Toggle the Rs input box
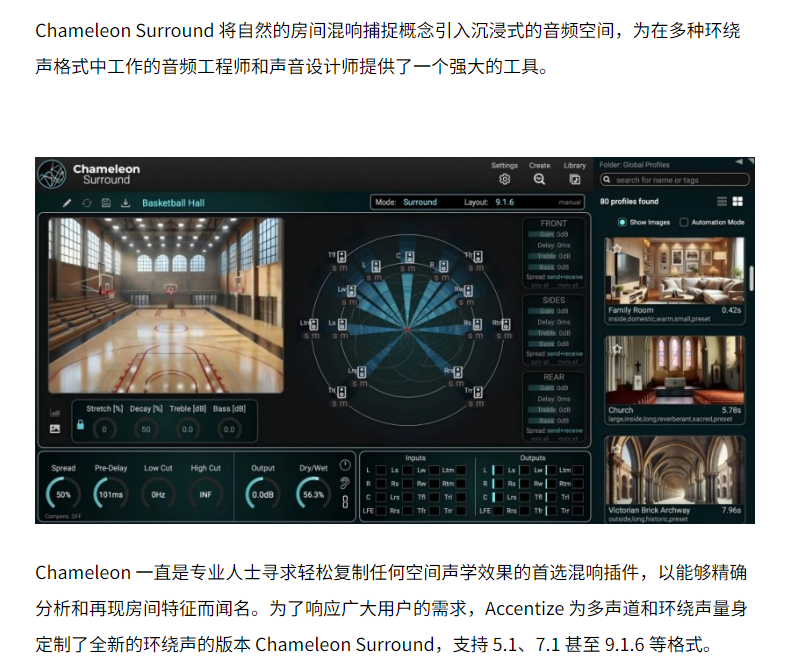Screen dimensions: 790x664 coord(408,484)
